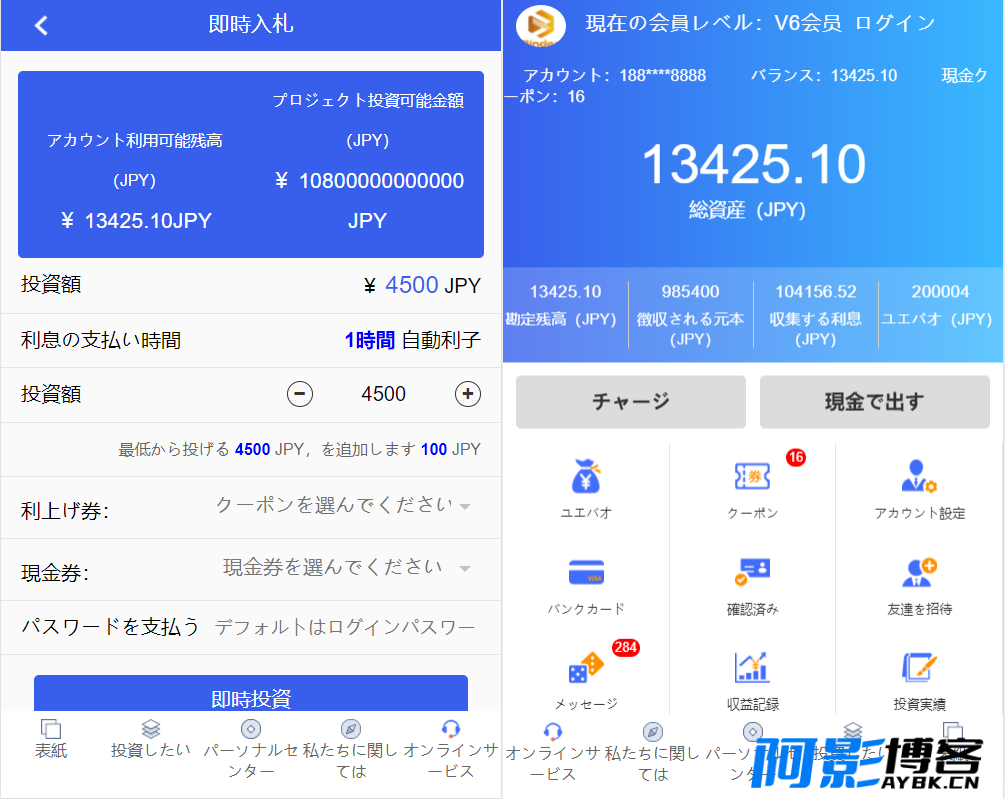
Task: Switch to the 表紙 tab
Action: pyautogui.click(x=51, y=739)
